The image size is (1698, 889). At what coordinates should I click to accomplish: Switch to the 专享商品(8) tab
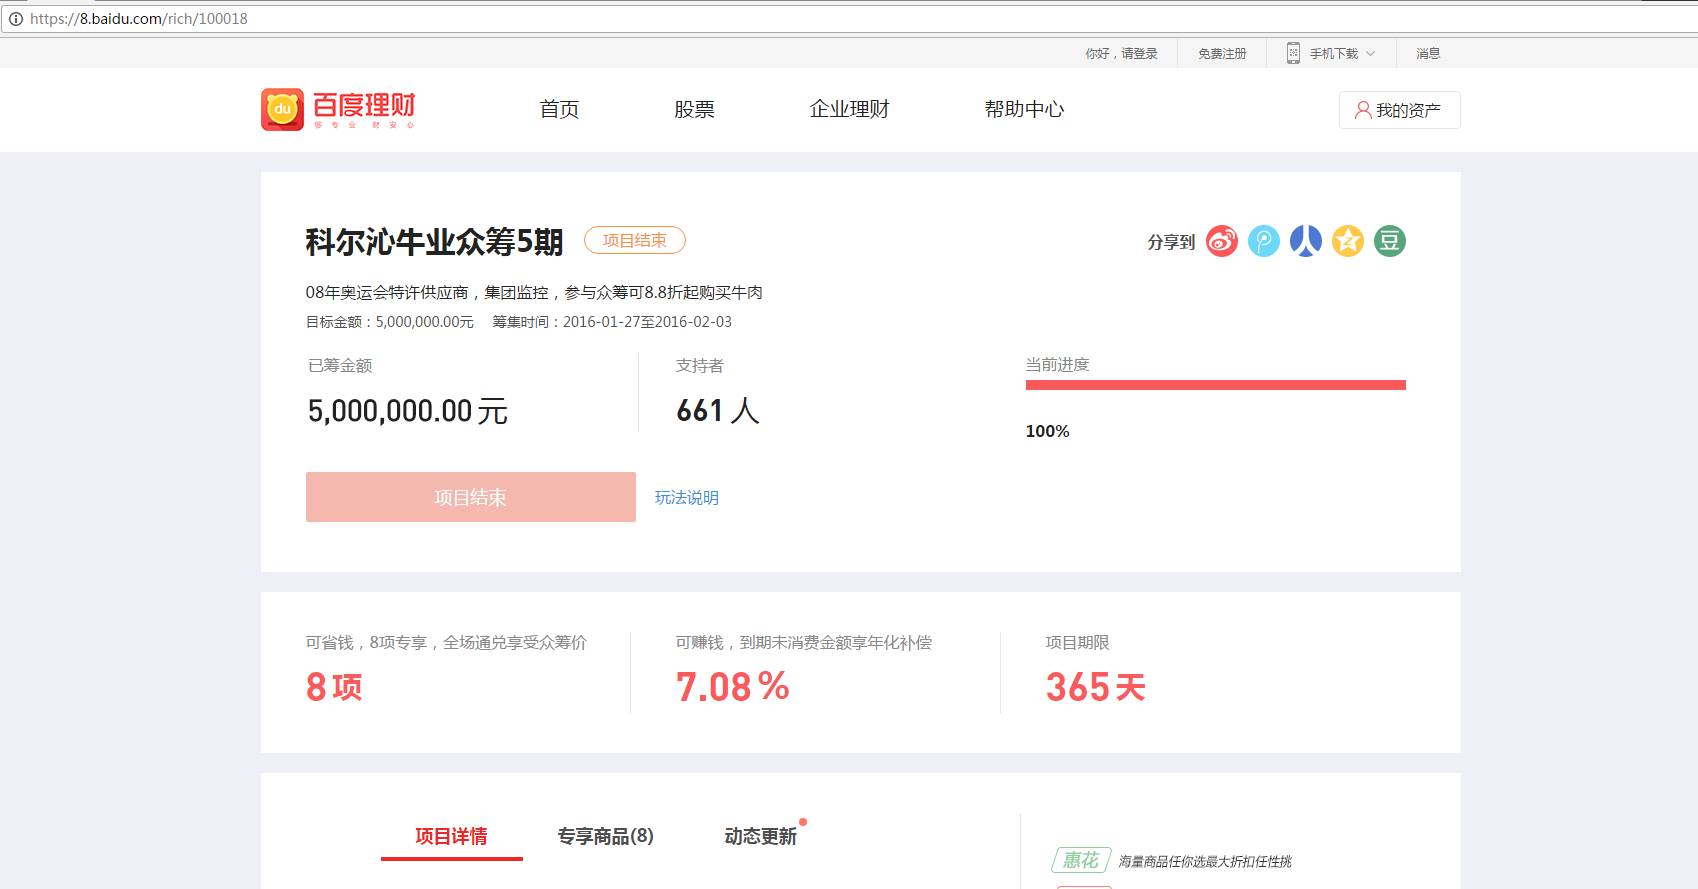pos(606,836)
